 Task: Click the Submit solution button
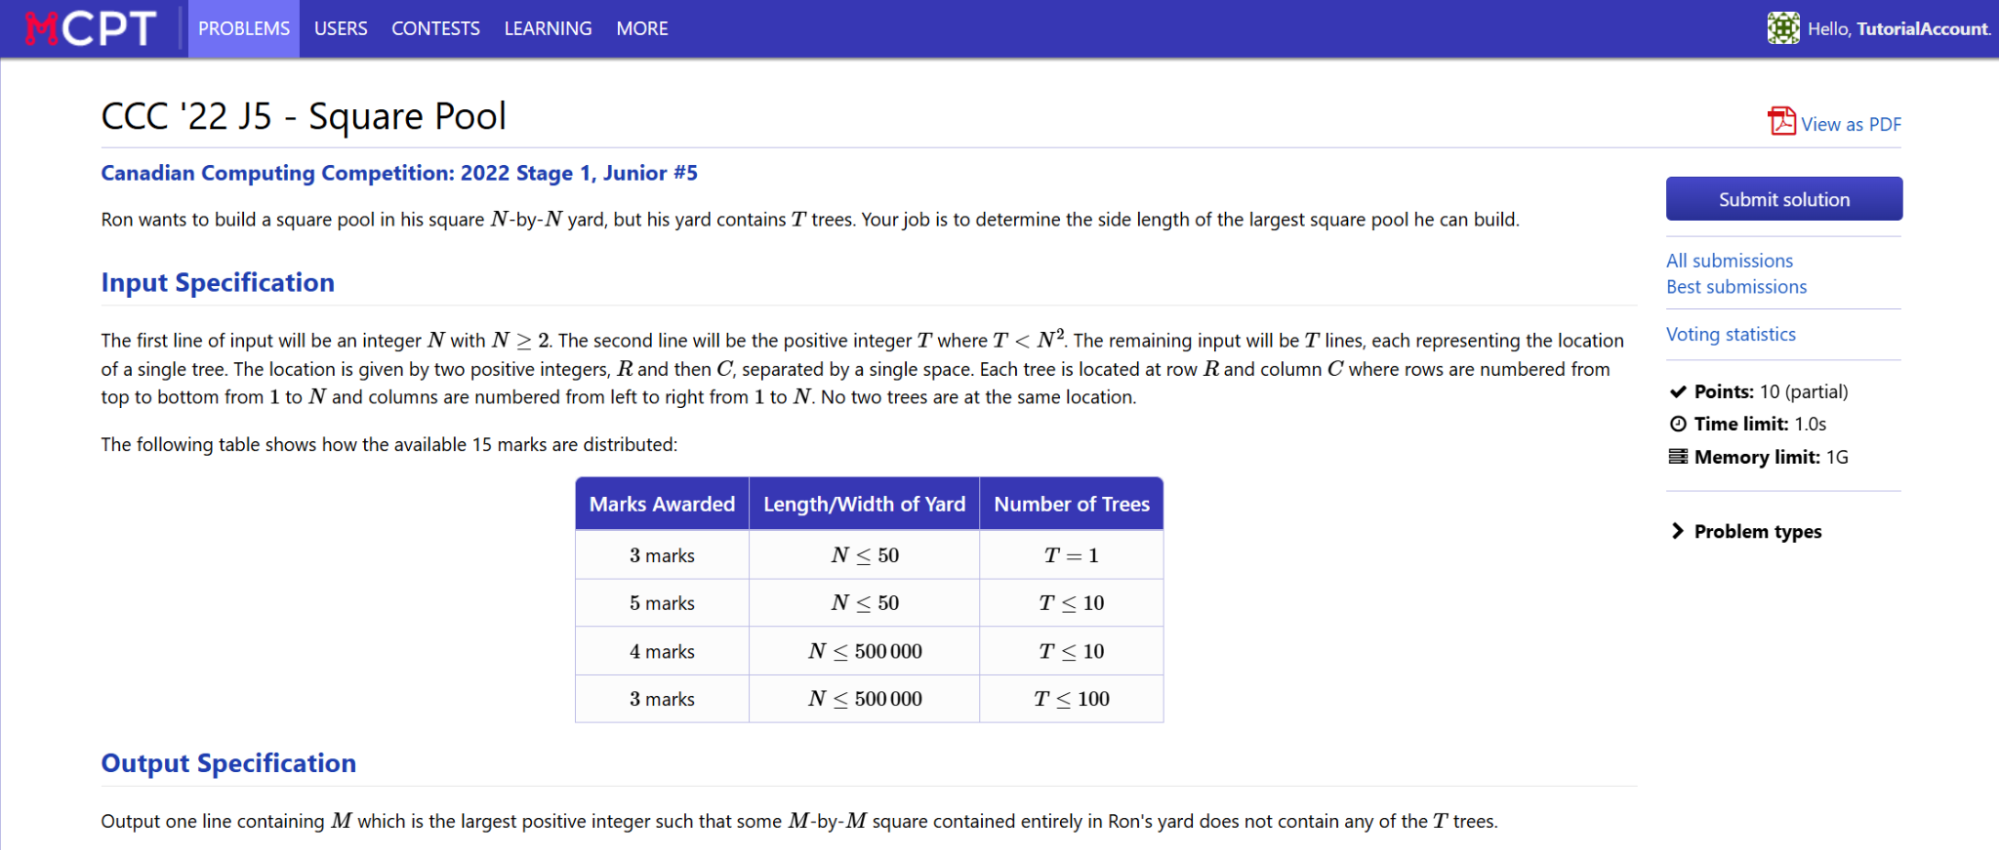click(x=1784, y=199)
